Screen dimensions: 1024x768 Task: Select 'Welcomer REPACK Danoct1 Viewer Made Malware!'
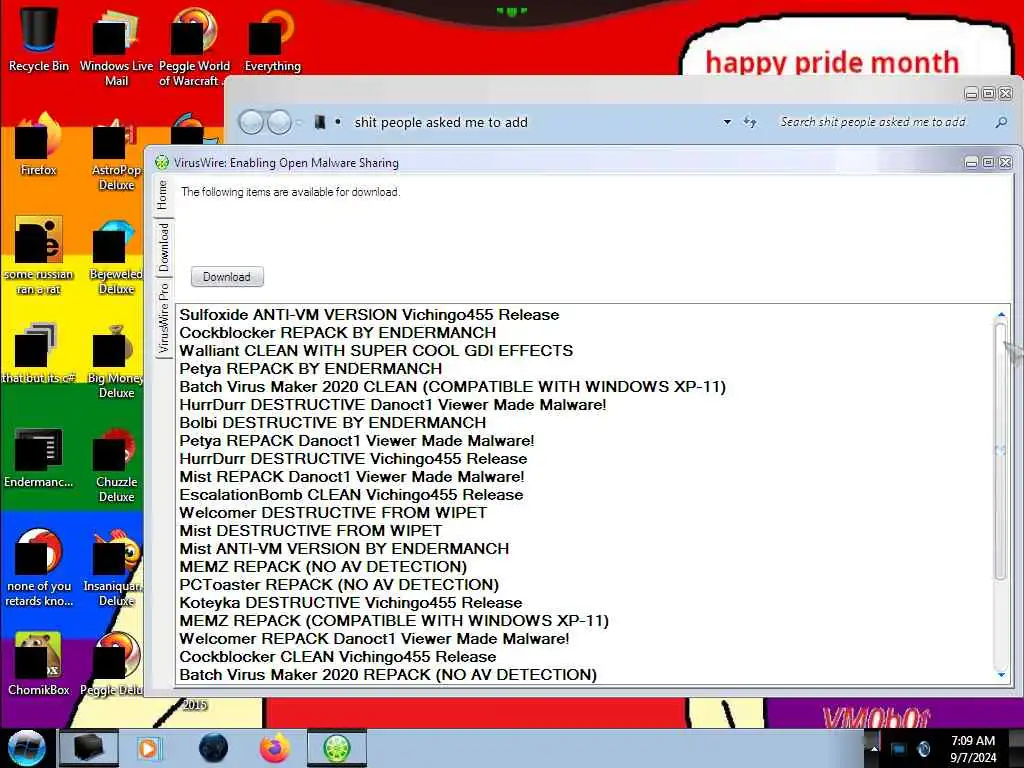[x=374, y=638]
